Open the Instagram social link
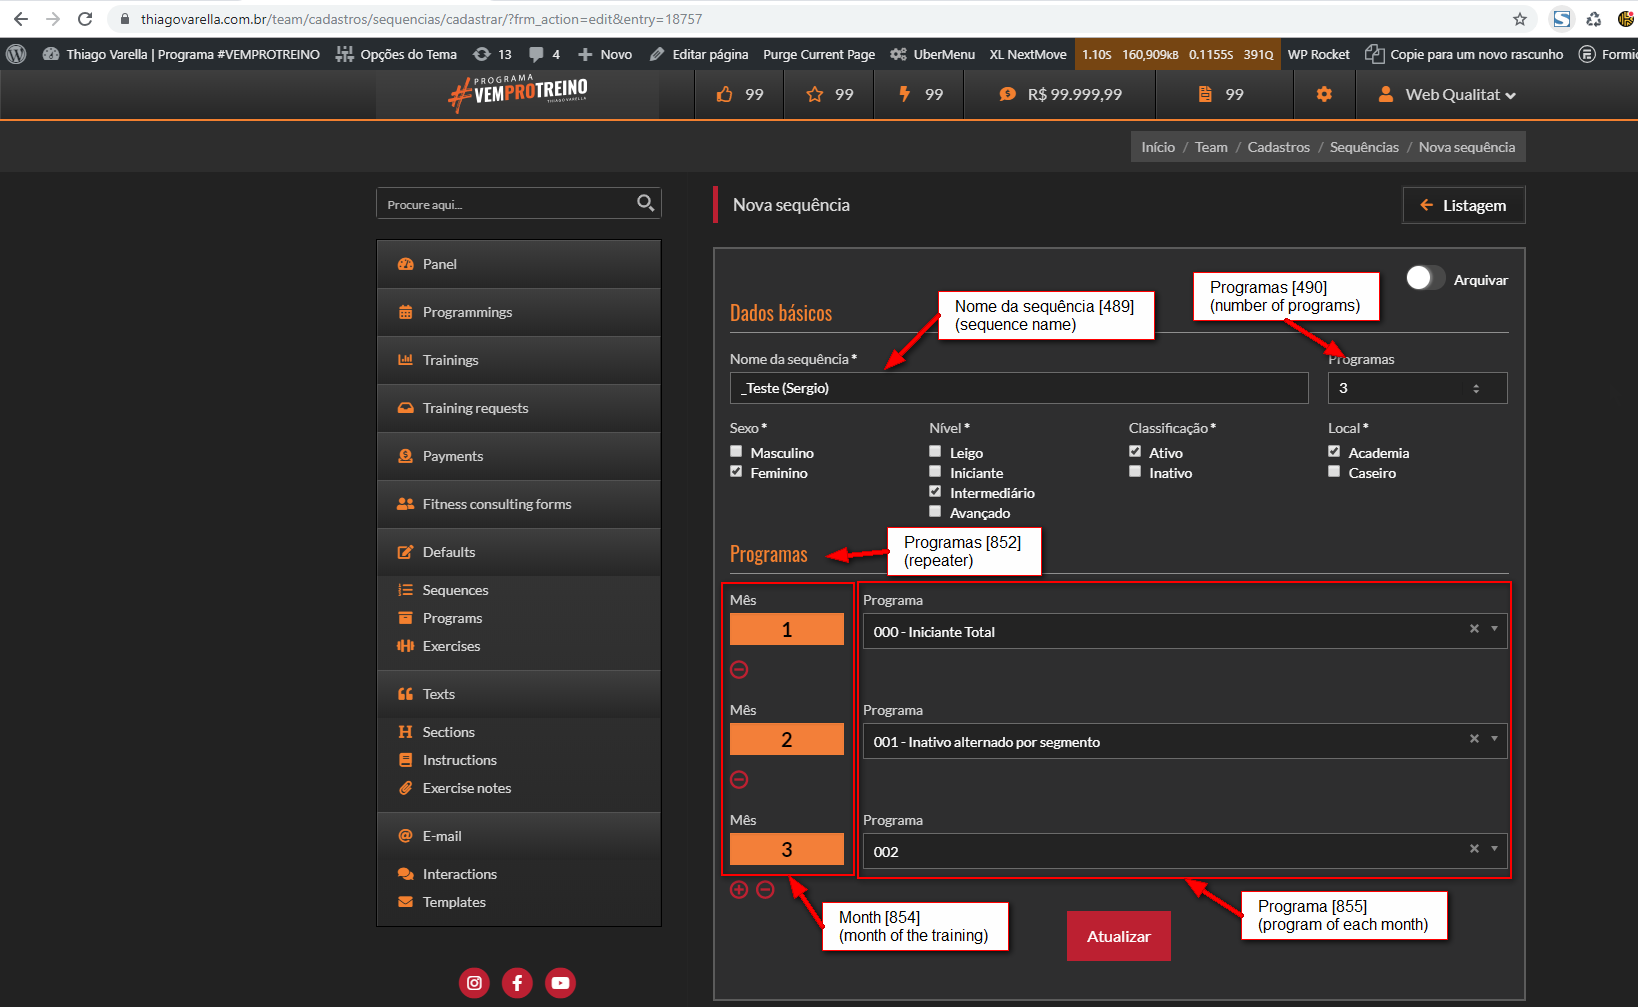Viewport: 1652px width, 1007px height. coord(474,983)
